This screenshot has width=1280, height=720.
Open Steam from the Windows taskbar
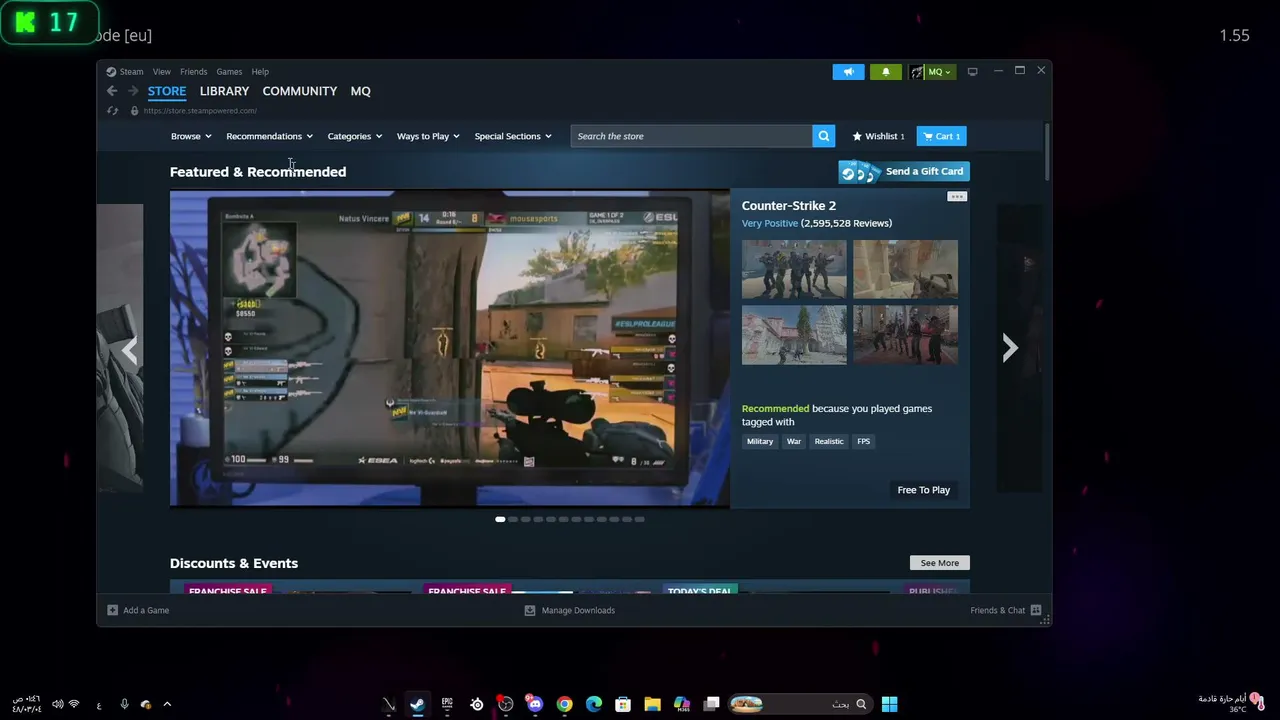click(417, 704)
